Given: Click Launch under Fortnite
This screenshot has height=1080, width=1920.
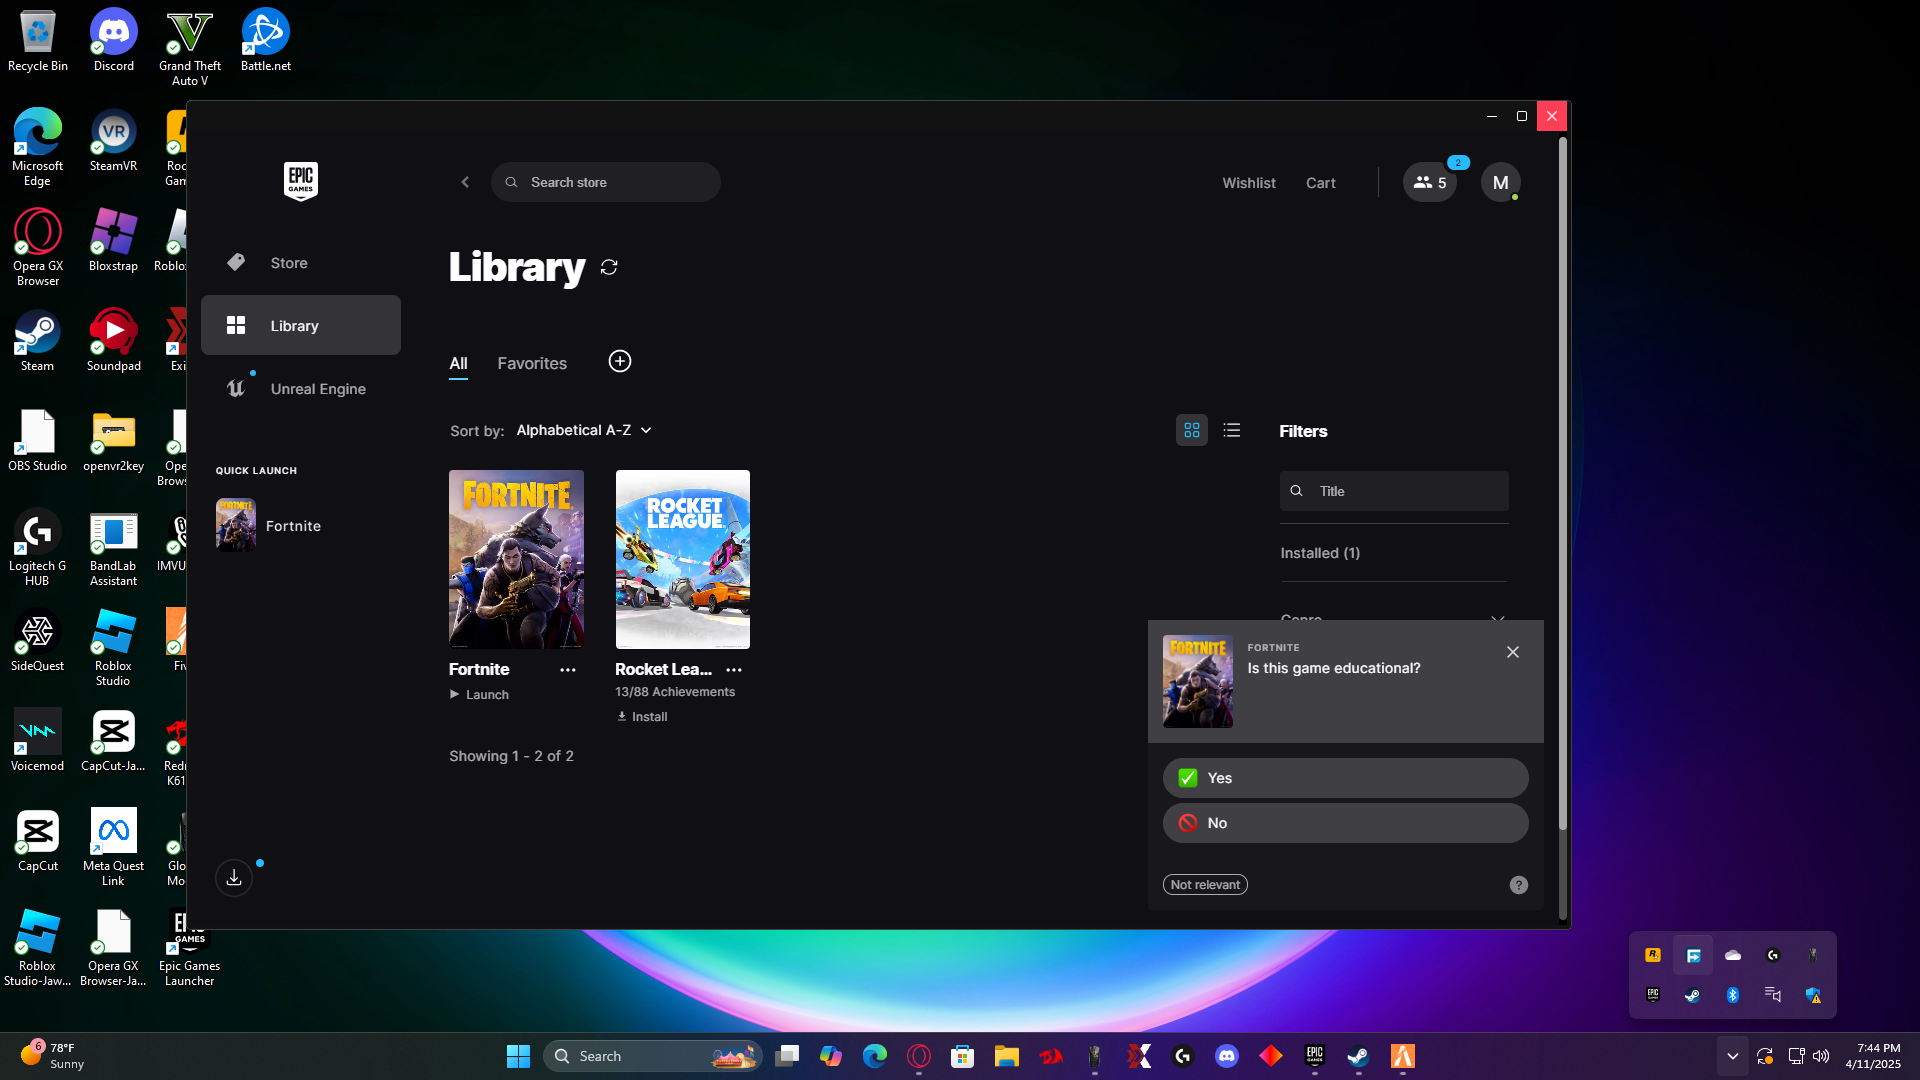Looking at the screenshot, I should pyautogui.click(x=479, y=695).
